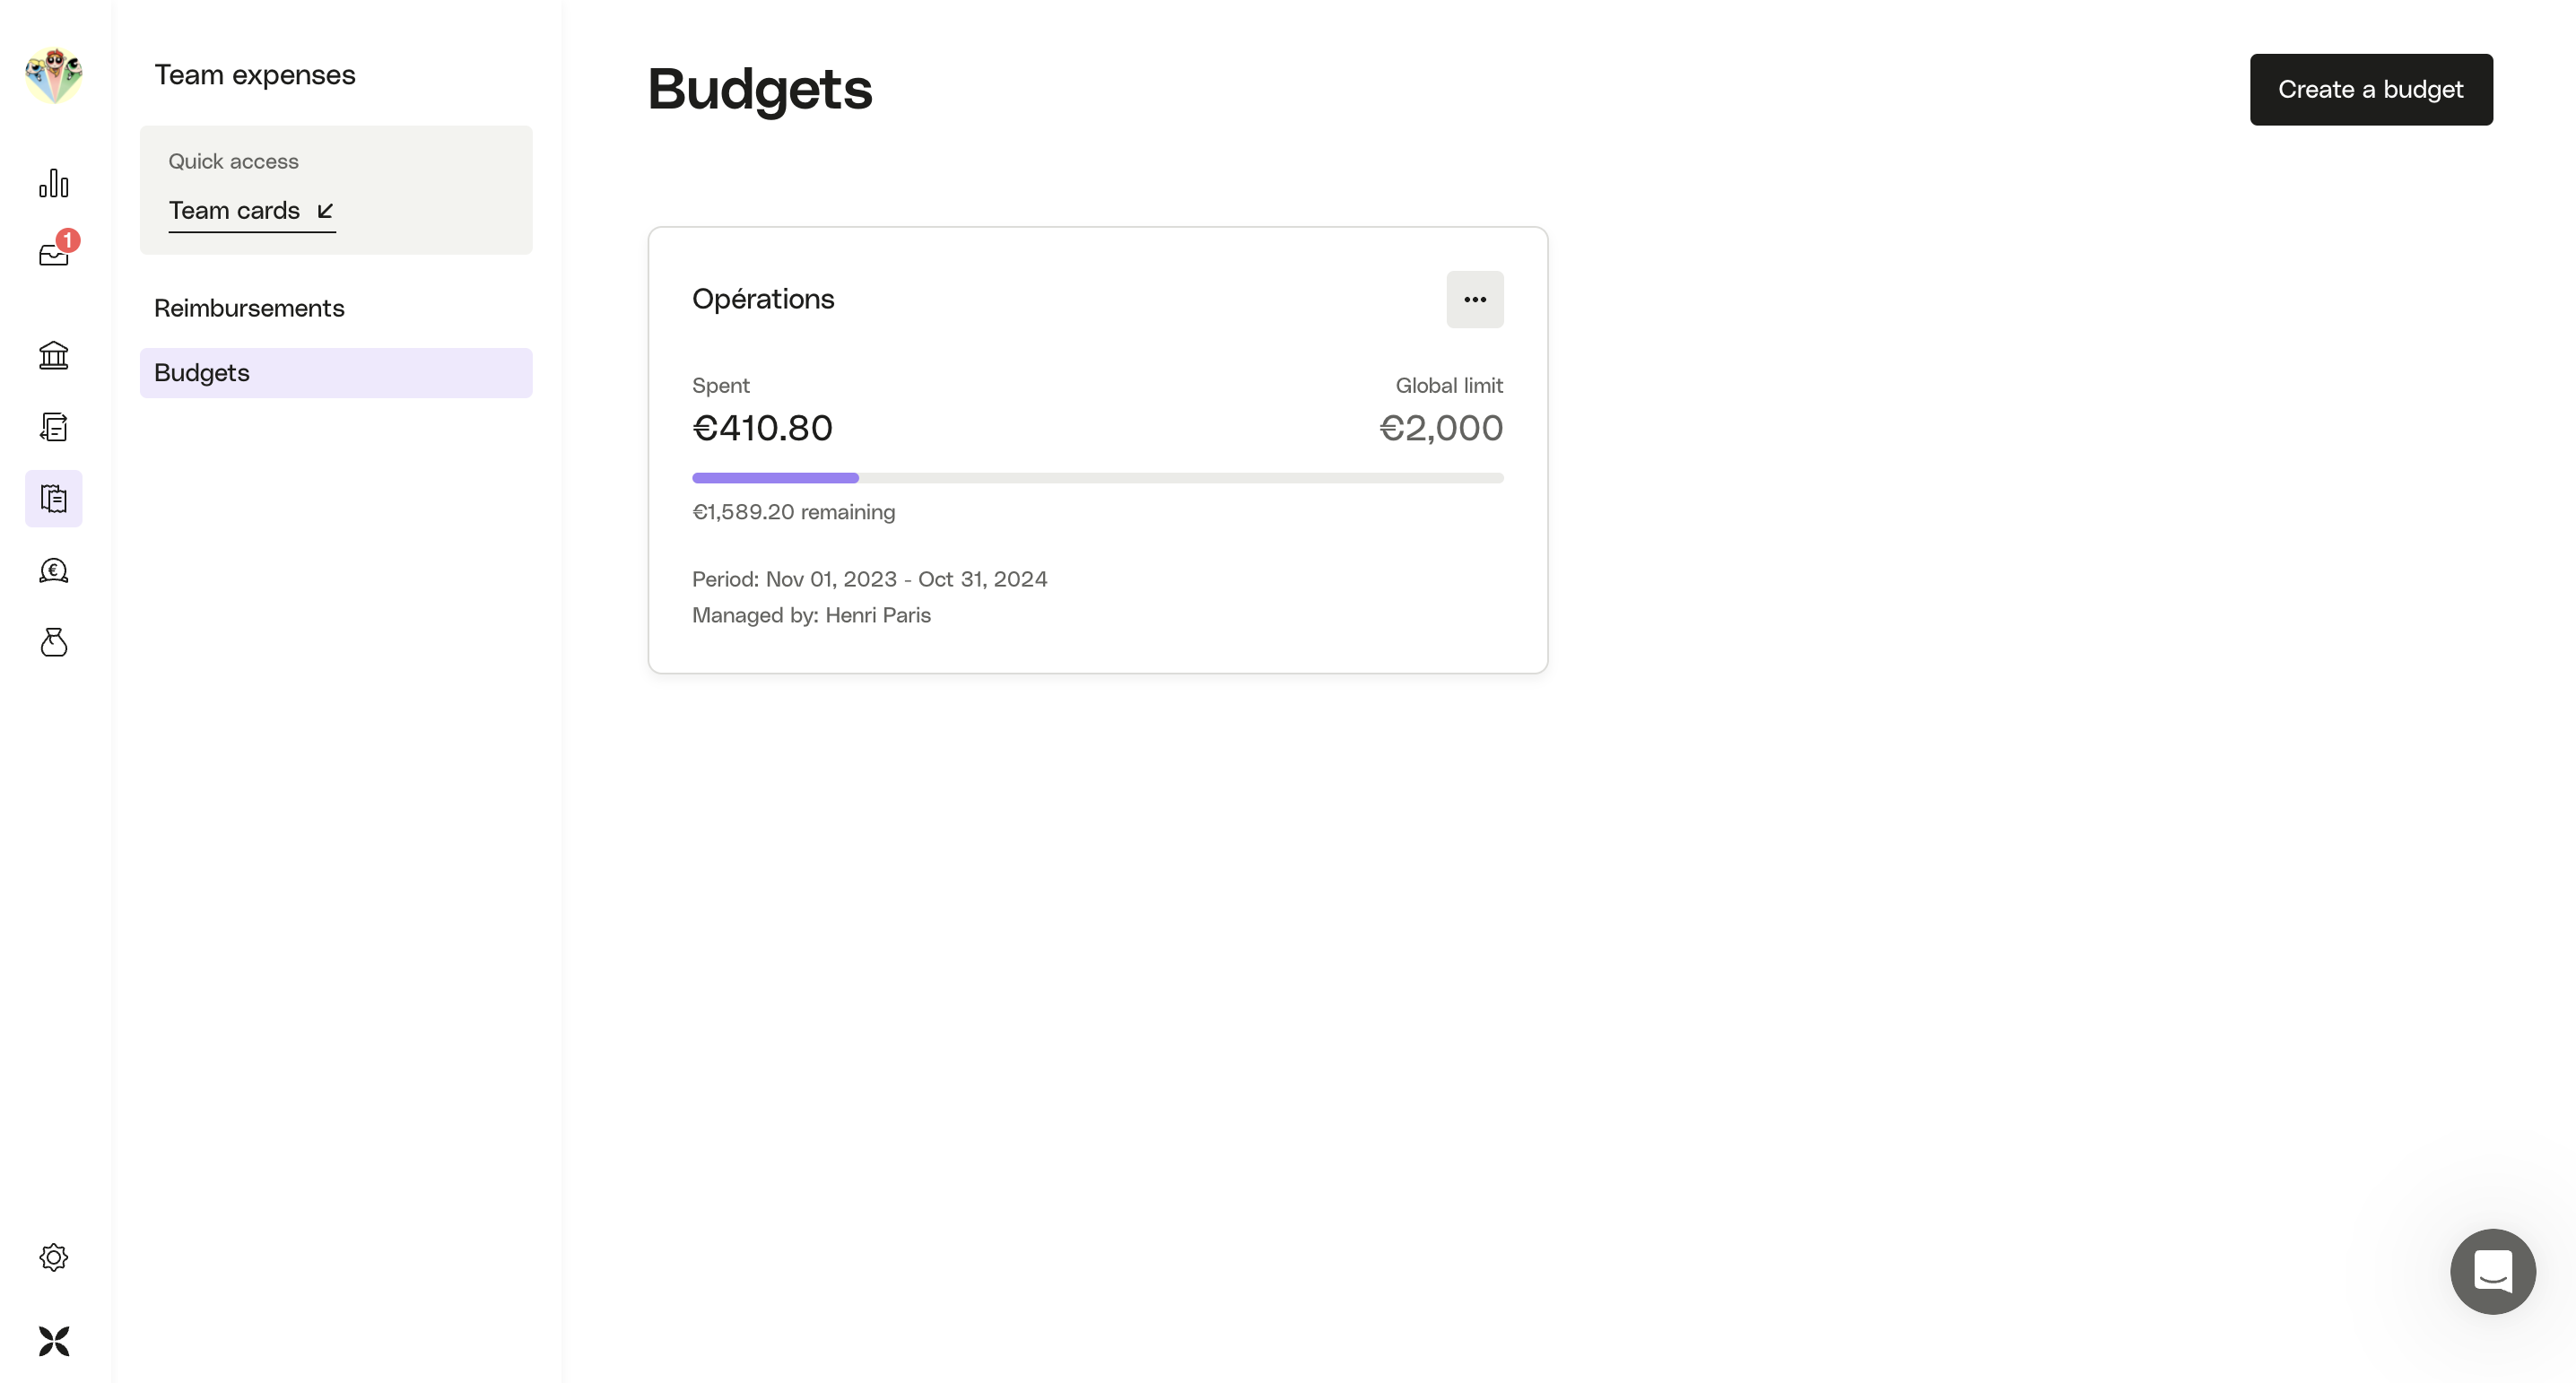Open the inbox with notification badge

coord(54,254)
